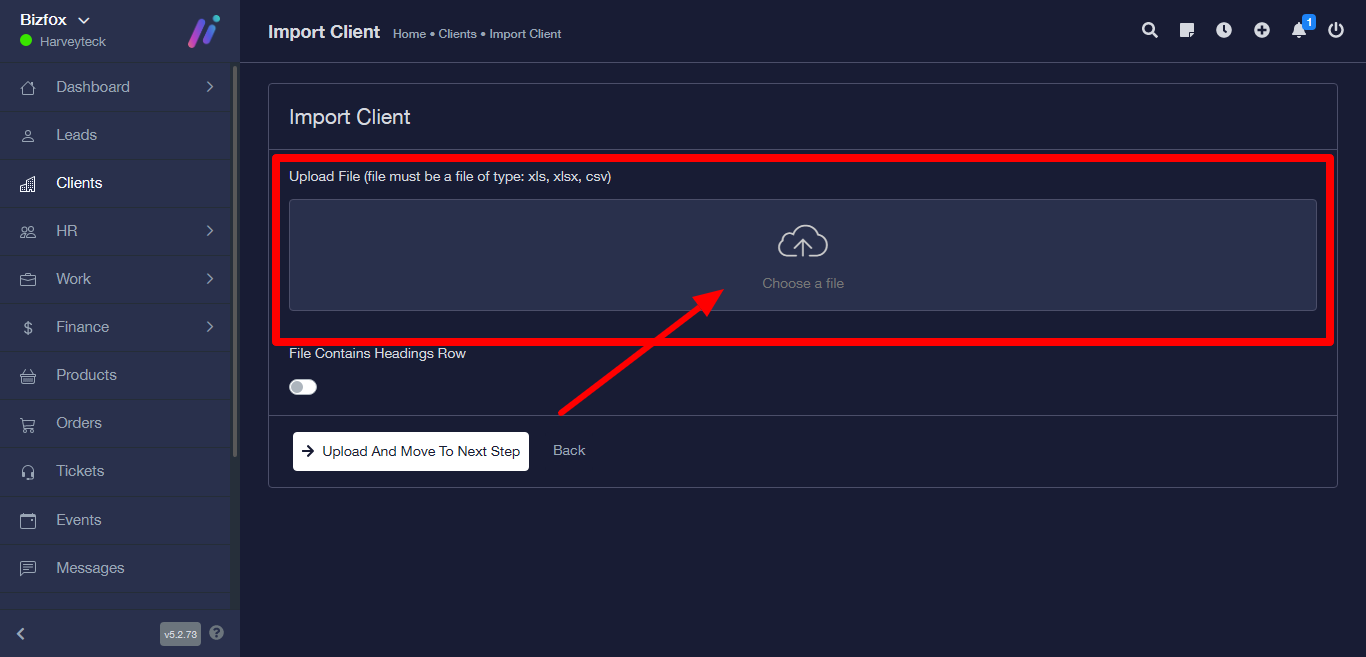Open the notifications bell
Screen dimensions: 1366x657
[1299, 30]
